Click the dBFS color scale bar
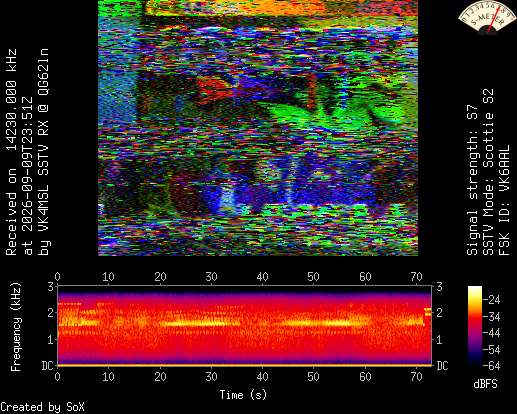The height and width of the screenshot is (414, 517). click(x=475, y=326)
